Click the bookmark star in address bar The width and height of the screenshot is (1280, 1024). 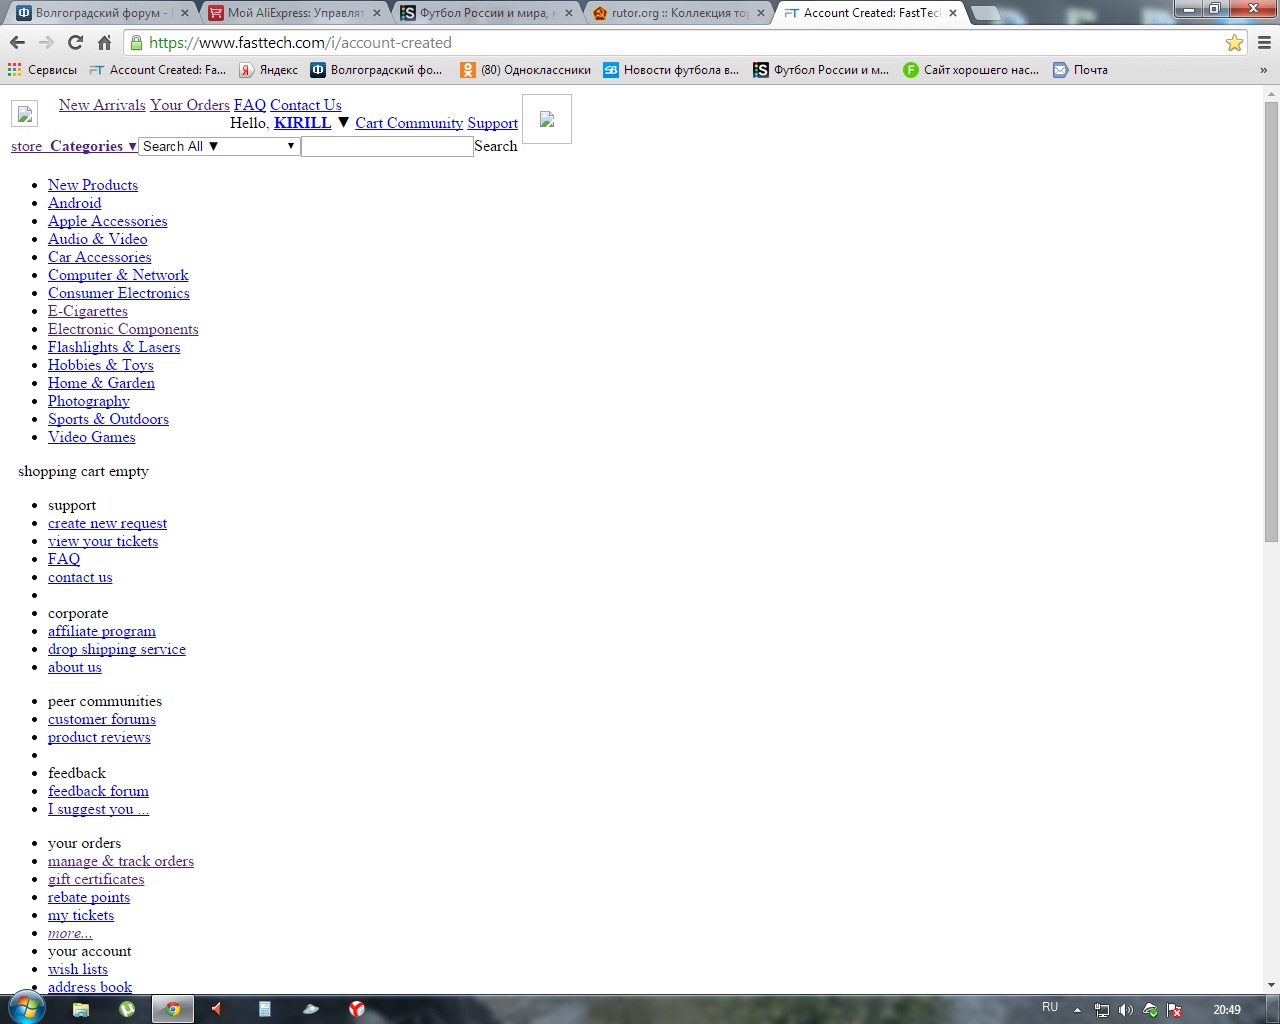coord(1234,43)
